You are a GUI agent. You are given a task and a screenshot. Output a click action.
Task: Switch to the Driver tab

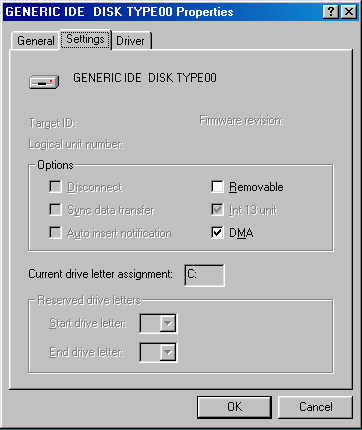point(131,41)
